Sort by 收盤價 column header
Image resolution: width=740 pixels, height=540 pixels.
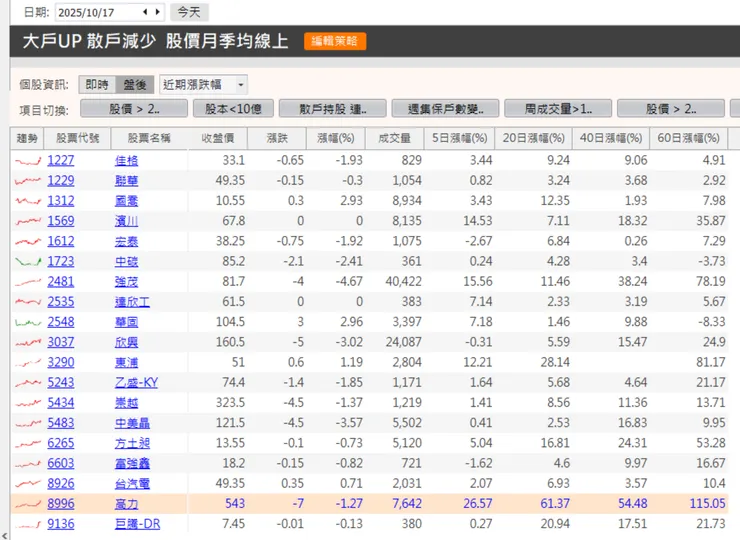(217, 138)
